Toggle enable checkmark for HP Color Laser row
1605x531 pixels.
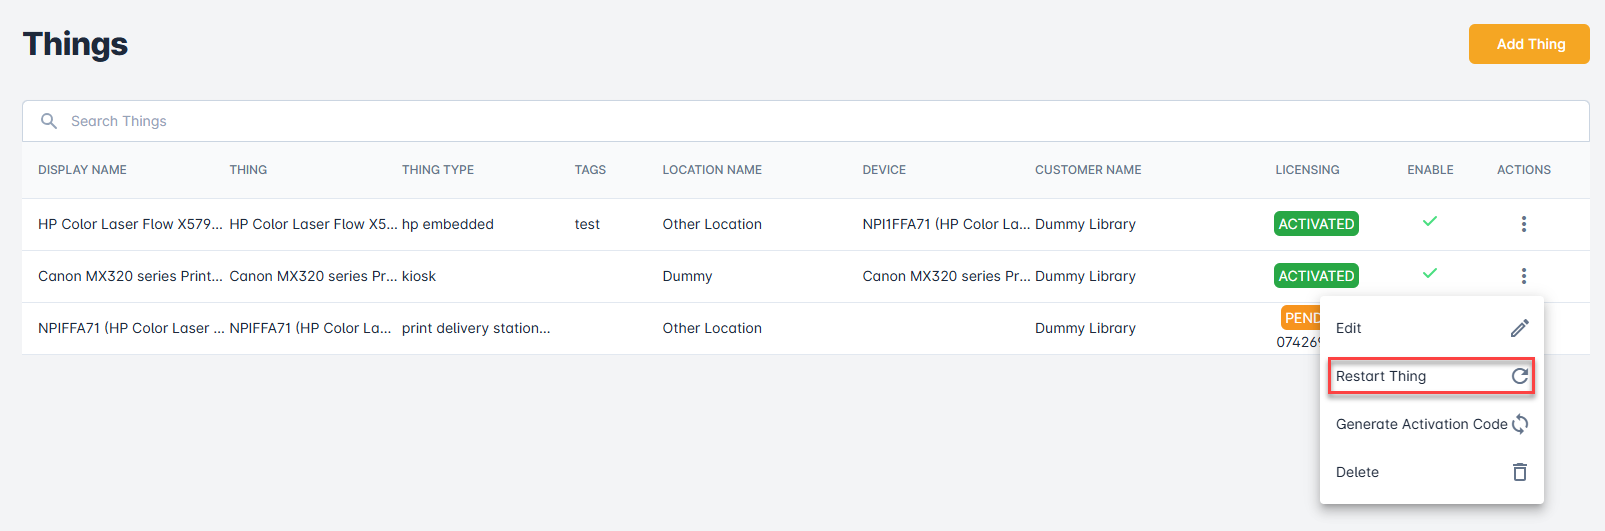point(1429,221)
